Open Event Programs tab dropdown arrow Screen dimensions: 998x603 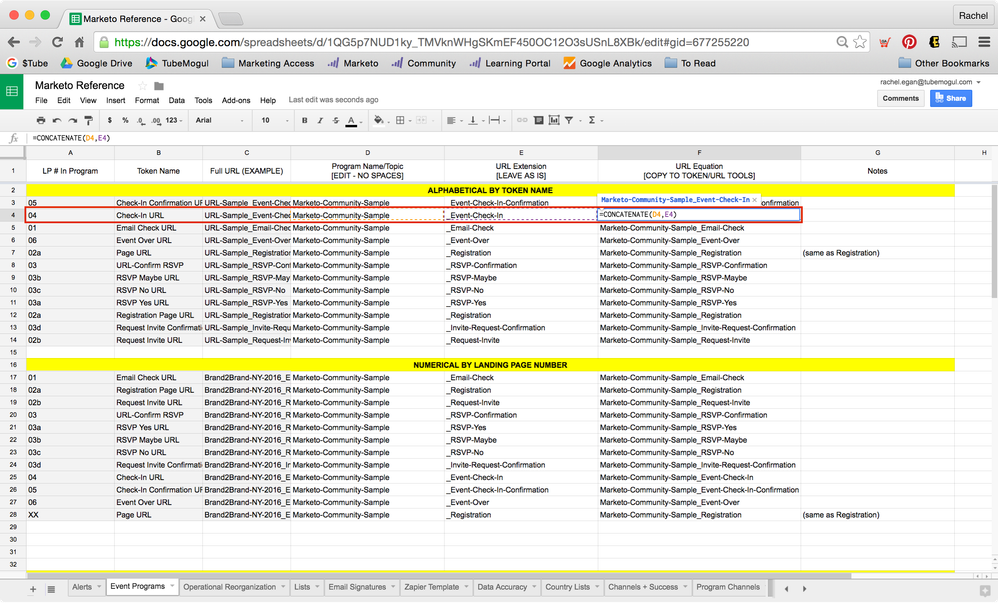[x=172, y=586]
